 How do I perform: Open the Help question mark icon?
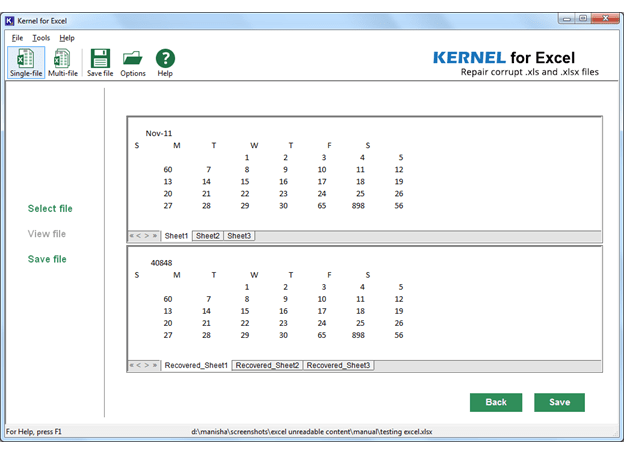[x=165, y=62]
